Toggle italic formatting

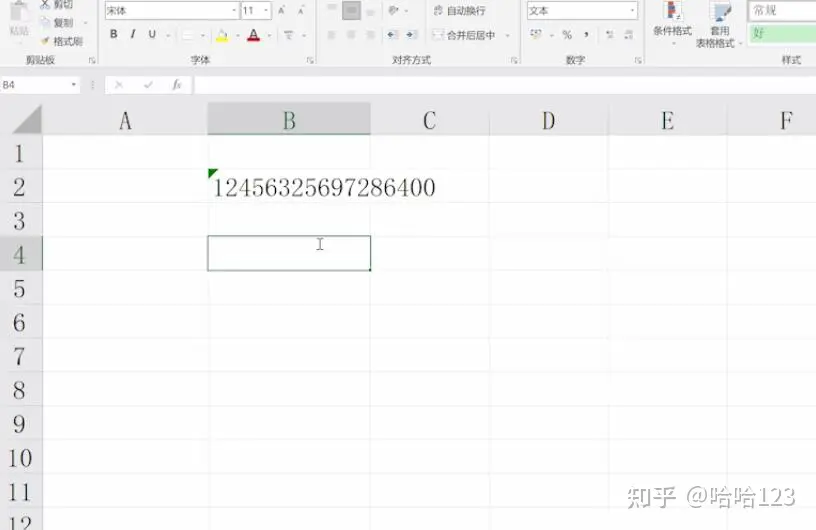click(133, 34)
